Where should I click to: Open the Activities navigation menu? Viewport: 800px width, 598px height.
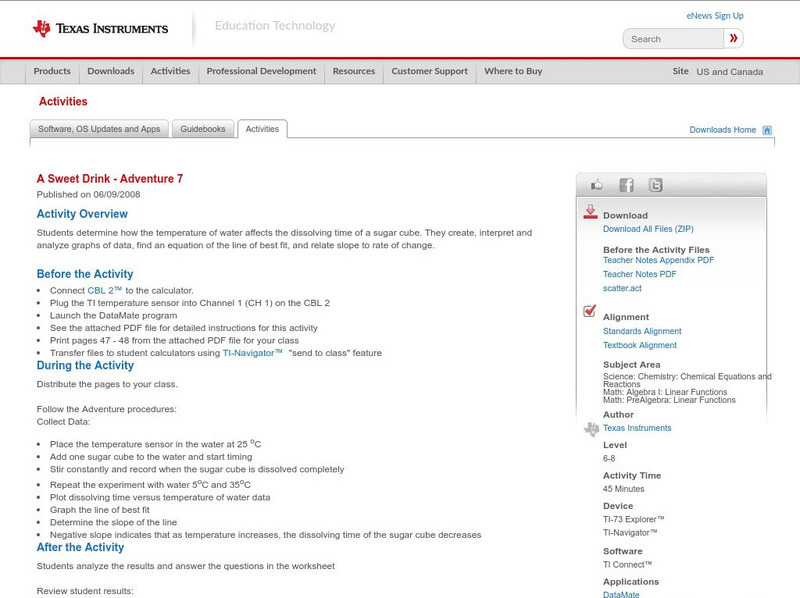pos(170,71)
